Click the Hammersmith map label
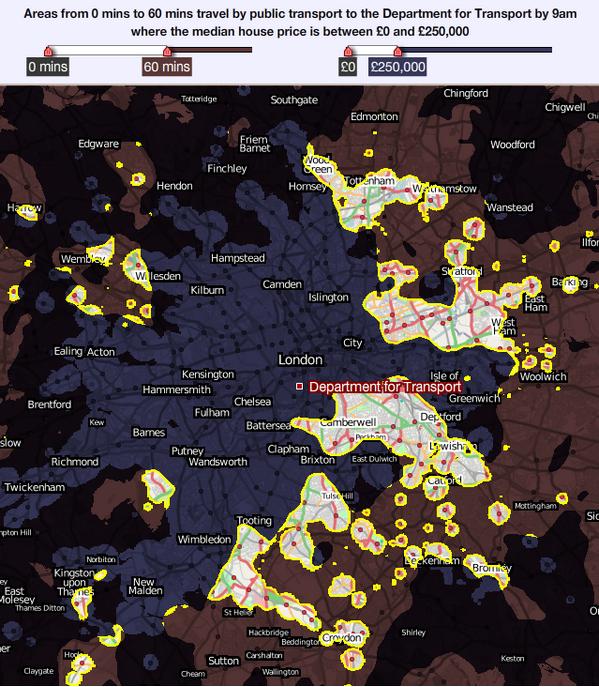 click(x=177, y=390)
